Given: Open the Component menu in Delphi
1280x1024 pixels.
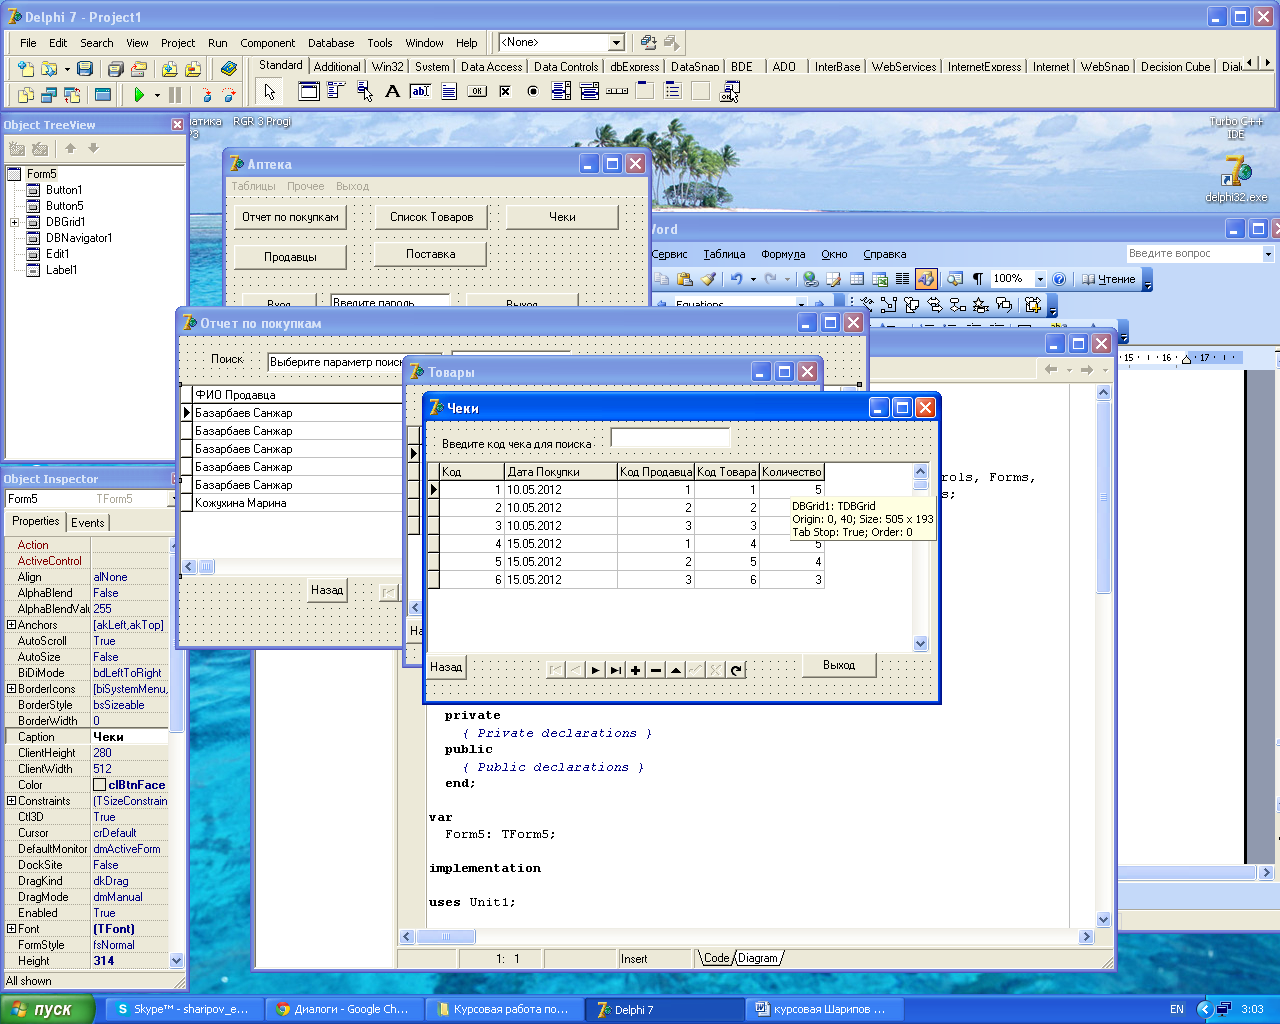Looking at the screenshot, I should click(x=267, y=43).
